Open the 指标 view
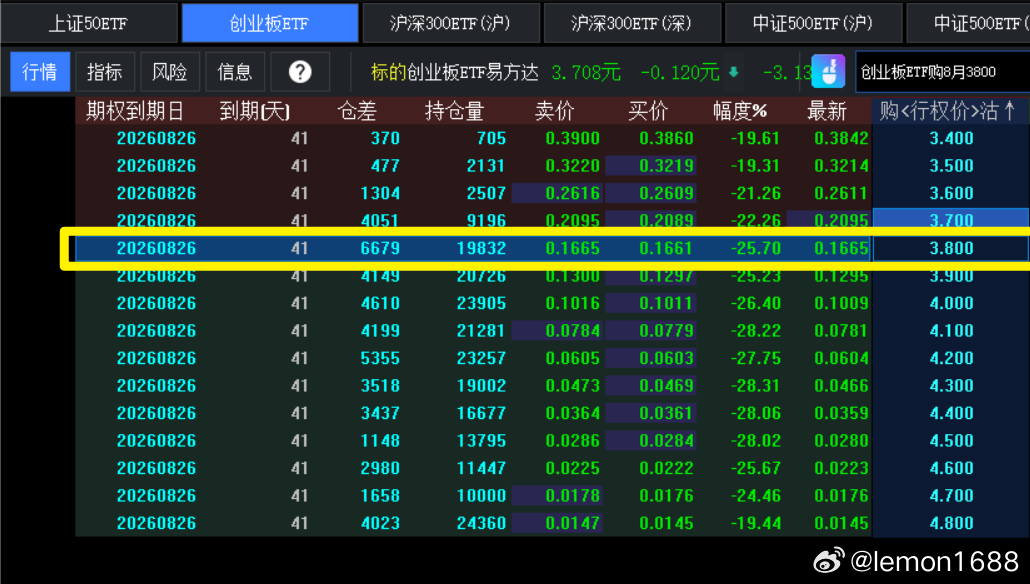This screenshot has width=1030, height=584. [105, 72]
